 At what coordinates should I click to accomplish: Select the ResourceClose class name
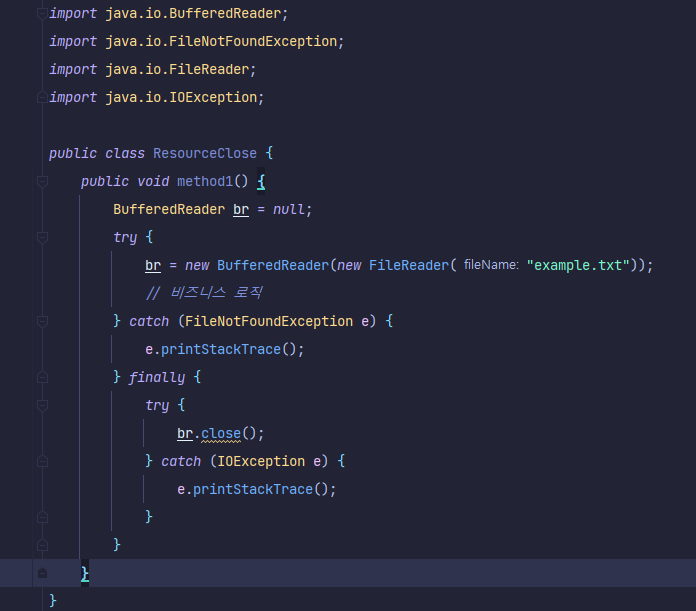(205, 154)
